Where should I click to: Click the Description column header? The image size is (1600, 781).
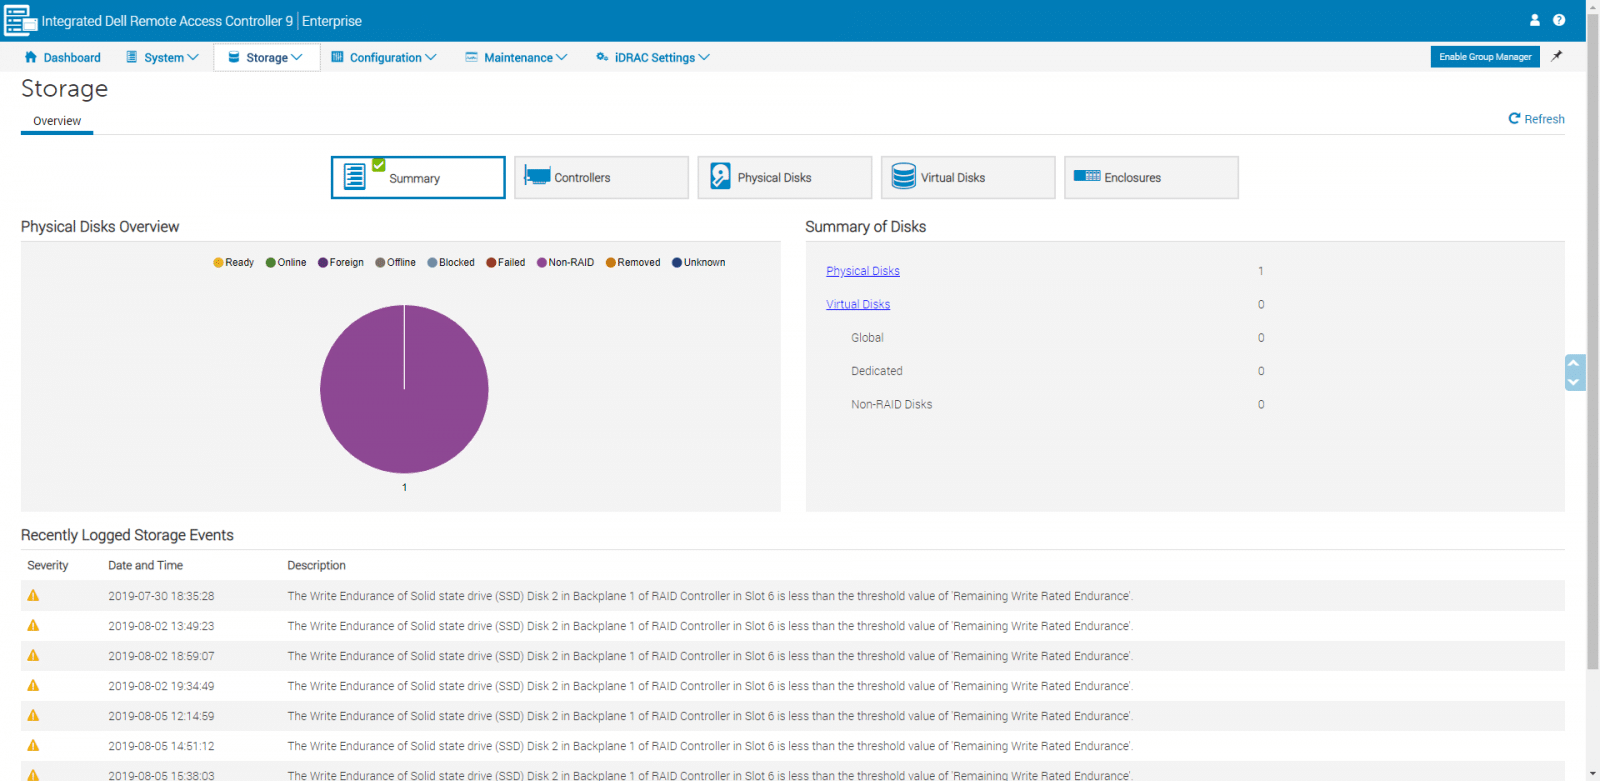(x=316, y=565)
